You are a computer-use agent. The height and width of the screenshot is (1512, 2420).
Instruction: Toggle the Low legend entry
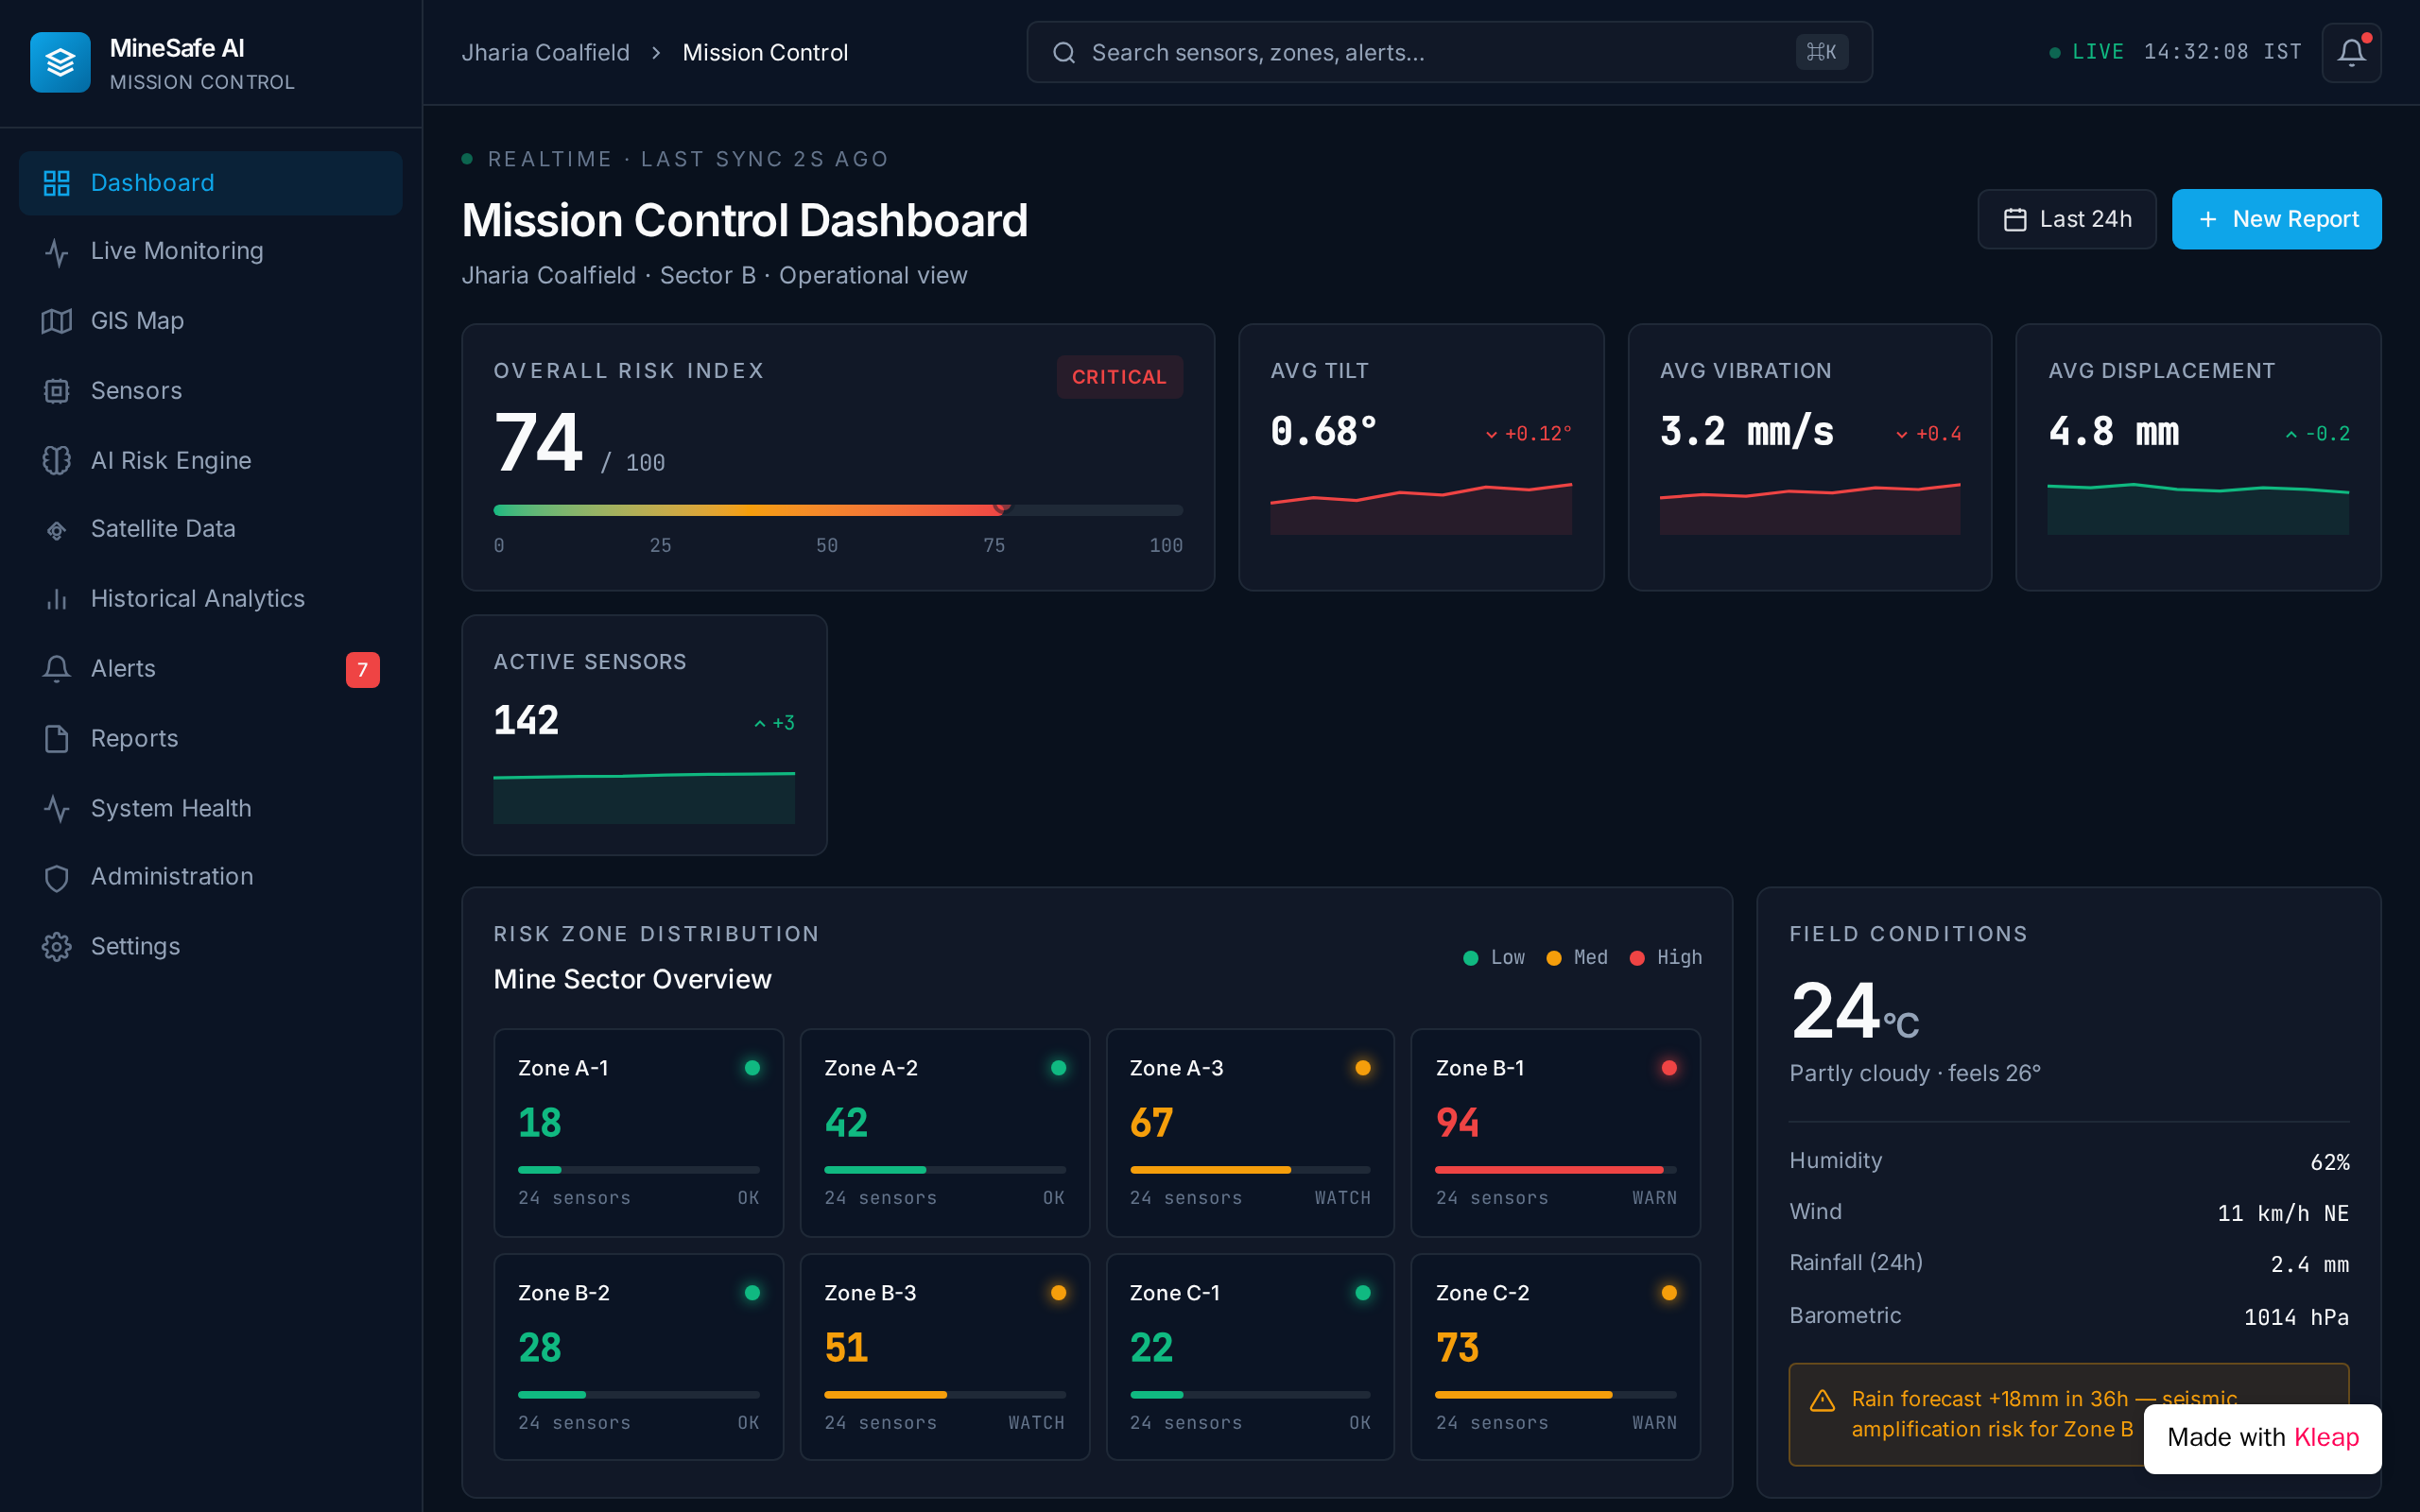pos(1494,958)
